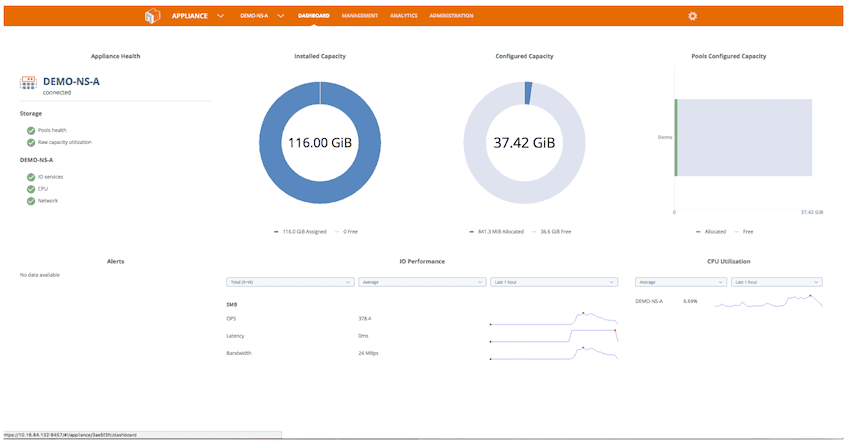Click the CPU status check icon
Viewport: 850px width, 445px height.
pyautogui.click(x=31, y=189)
